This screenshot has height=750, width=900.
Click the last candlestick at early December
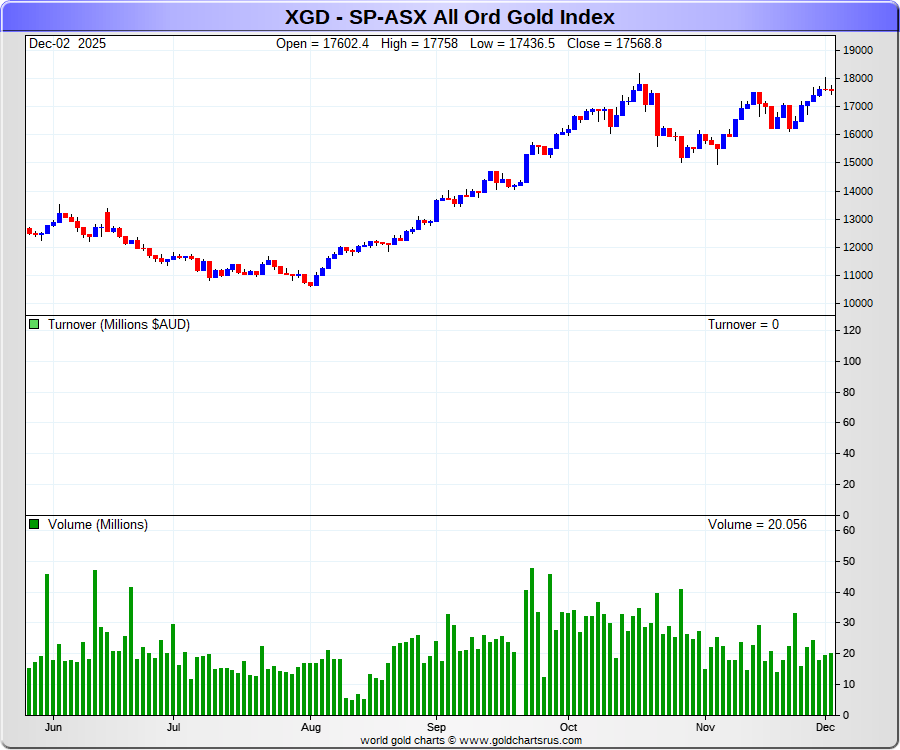point(831,90)
